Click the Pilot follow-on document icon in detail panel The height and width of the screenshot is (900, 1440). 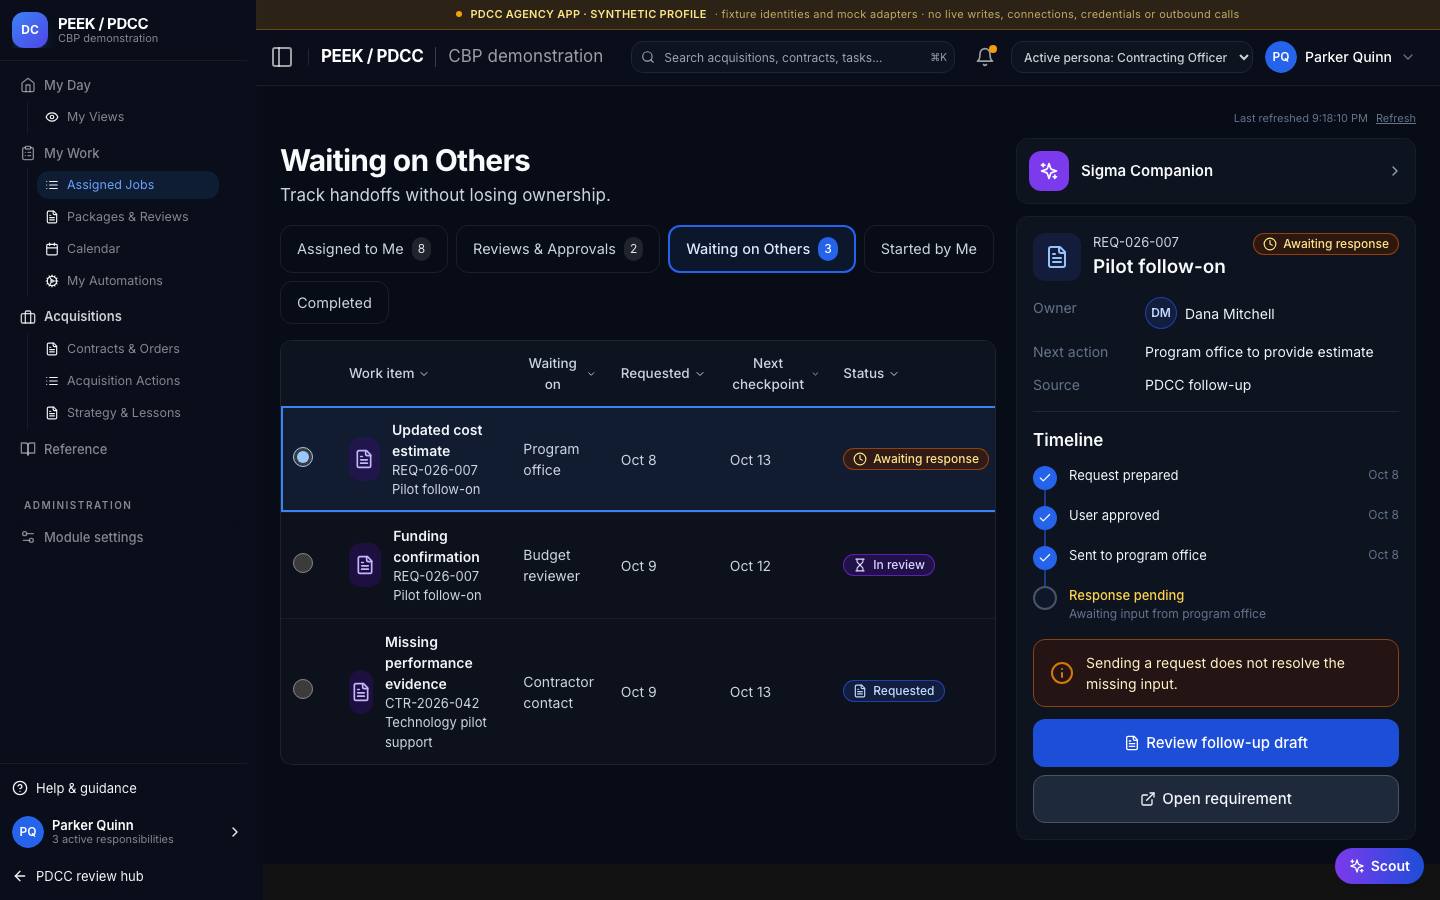[x=1057, y=257]
